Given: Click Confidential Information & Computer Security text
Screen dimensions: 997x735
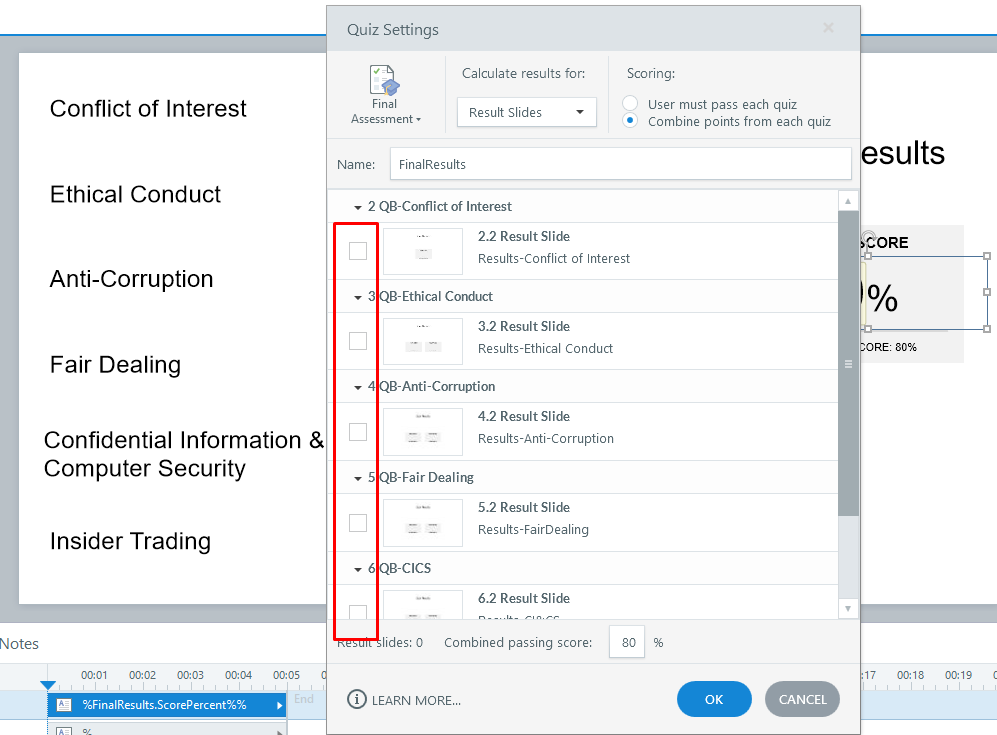Looking at the screenshot, I should [184, 454].
